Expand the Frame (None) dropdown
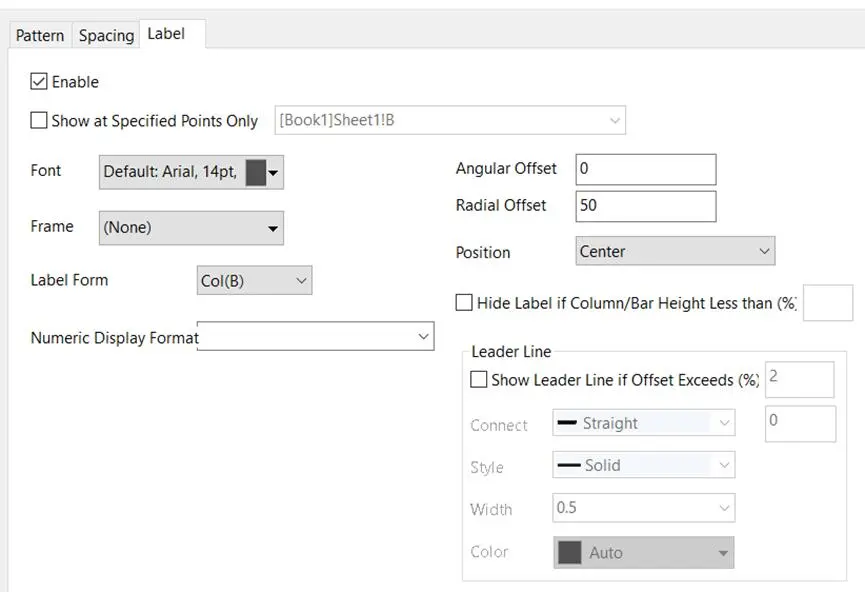This screenshot has height=592, width=865. [x=191, y=228]
